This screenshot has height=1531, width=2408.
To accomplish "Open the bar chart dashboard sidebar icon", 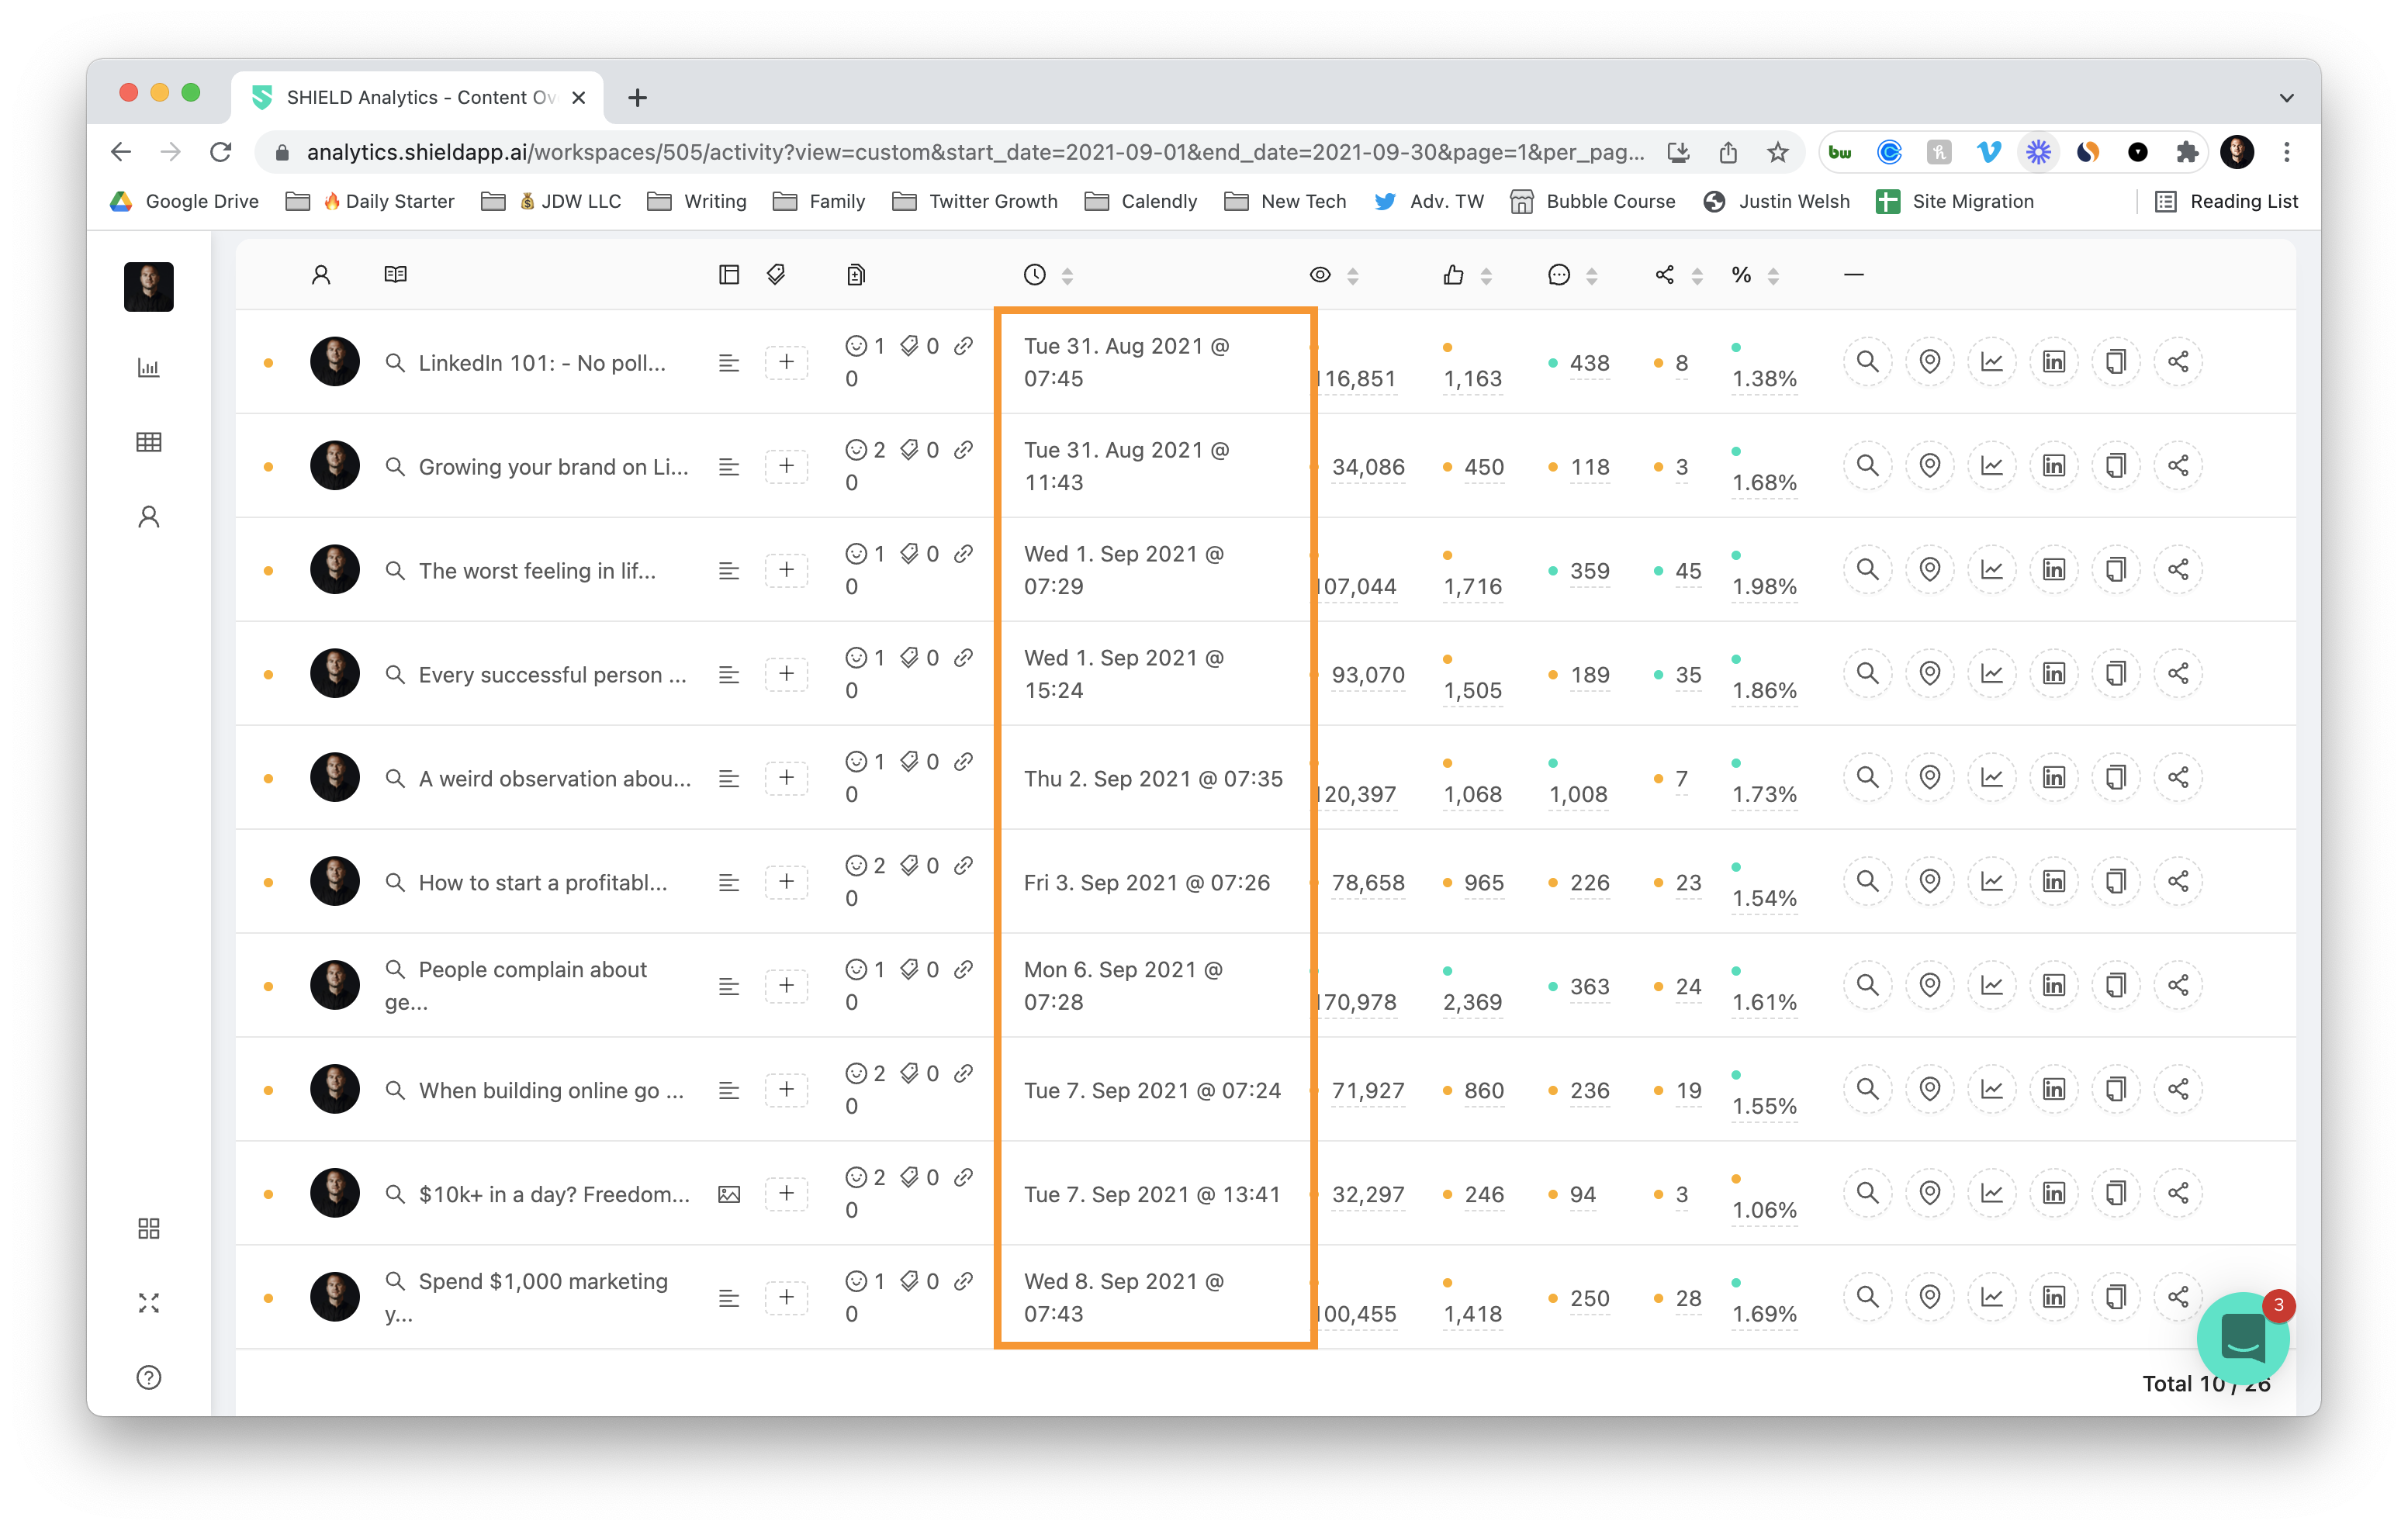I will [x=148, y=368].
